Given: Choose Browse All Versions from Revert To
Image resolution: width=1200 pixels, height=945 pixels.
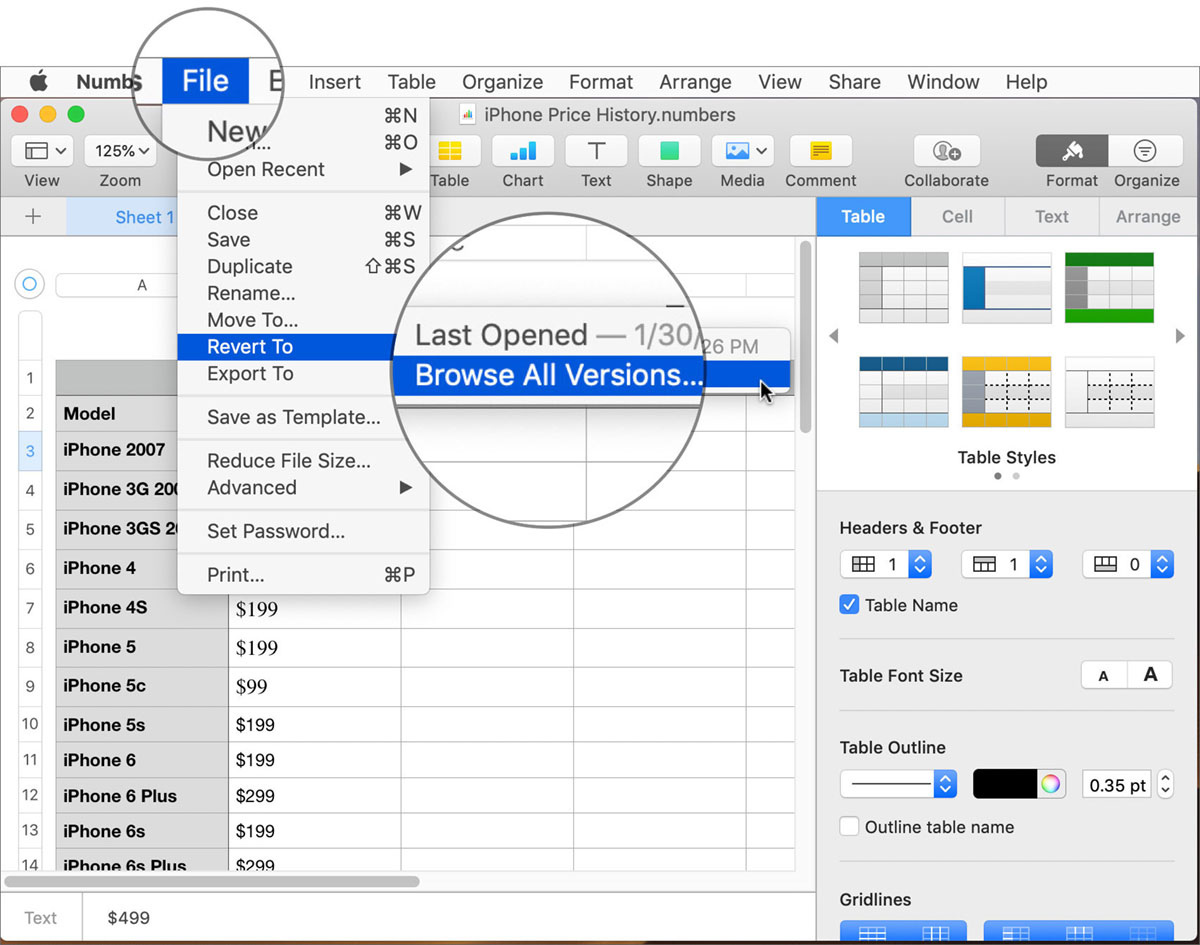Looking at the screenshot, I should (548, 375).
